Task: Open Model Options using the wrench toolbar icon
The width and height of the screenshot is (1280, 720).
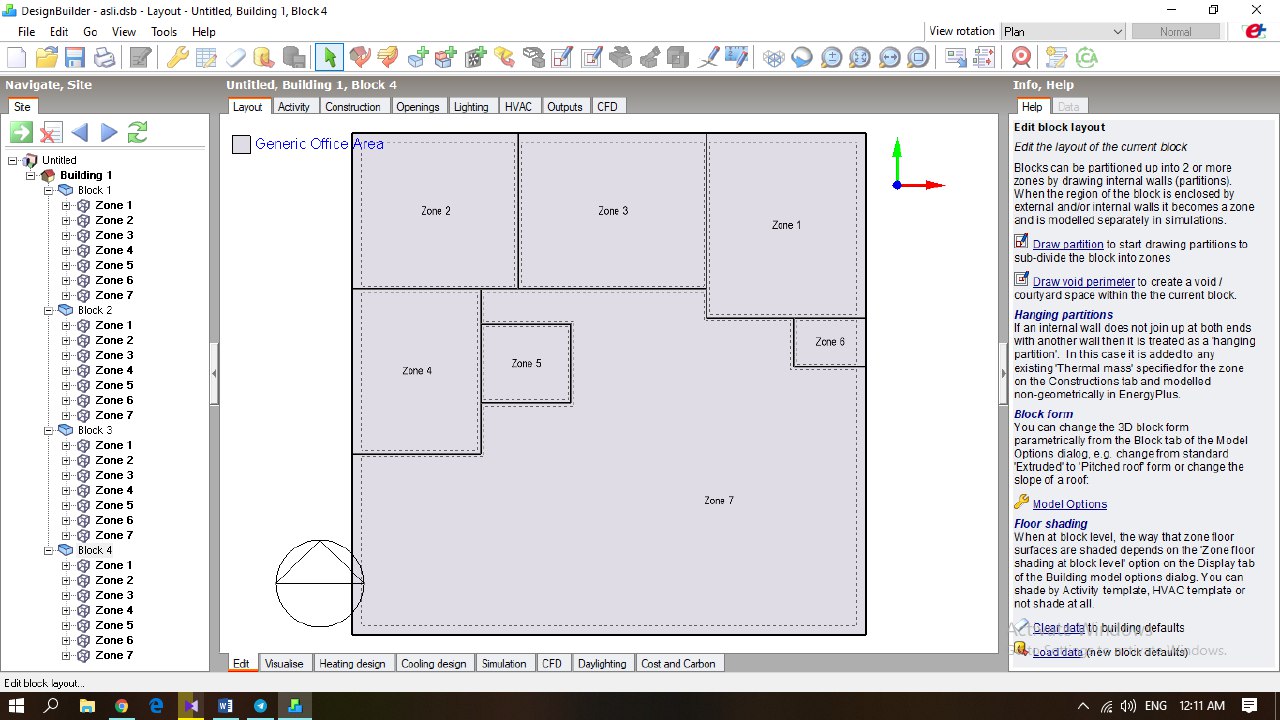Action: [177, 57]
